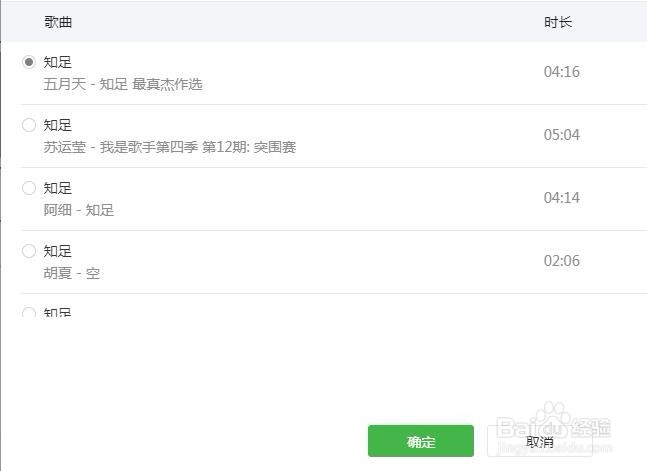Image resolution: width=647 pixels, height=471 pixels.
Task: Click subtitle 五月天 - 知足 最真杰作选
Action: click(x=123, y=84)
